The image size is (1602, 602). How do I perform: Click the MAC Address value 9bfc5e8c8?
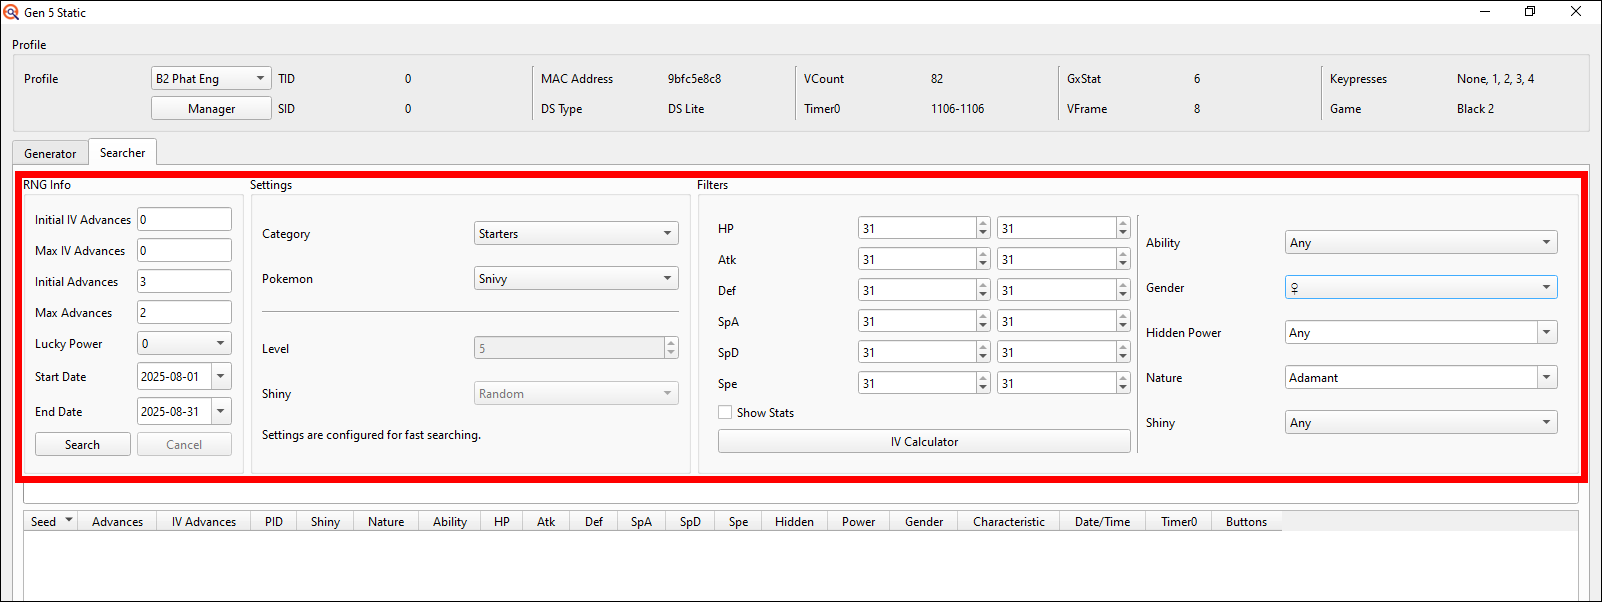[x=694, y=78]
